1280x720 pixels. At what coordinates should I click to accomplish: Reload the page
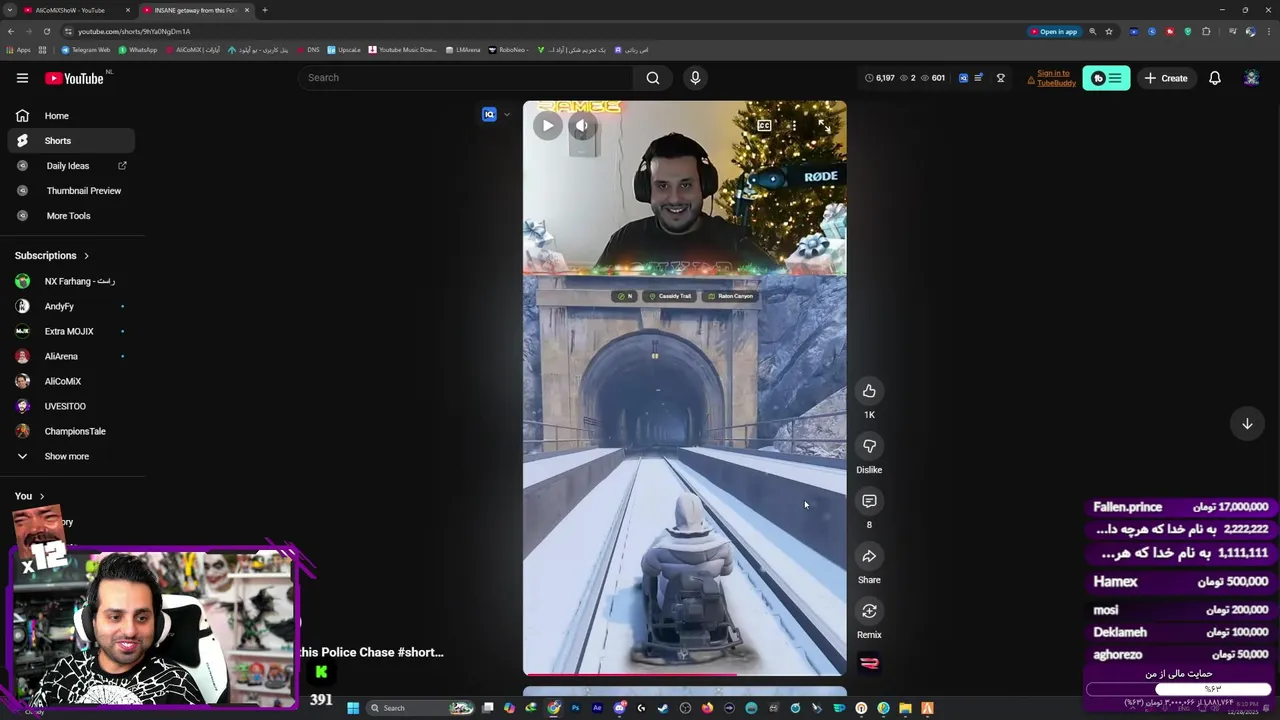(46, 31)
